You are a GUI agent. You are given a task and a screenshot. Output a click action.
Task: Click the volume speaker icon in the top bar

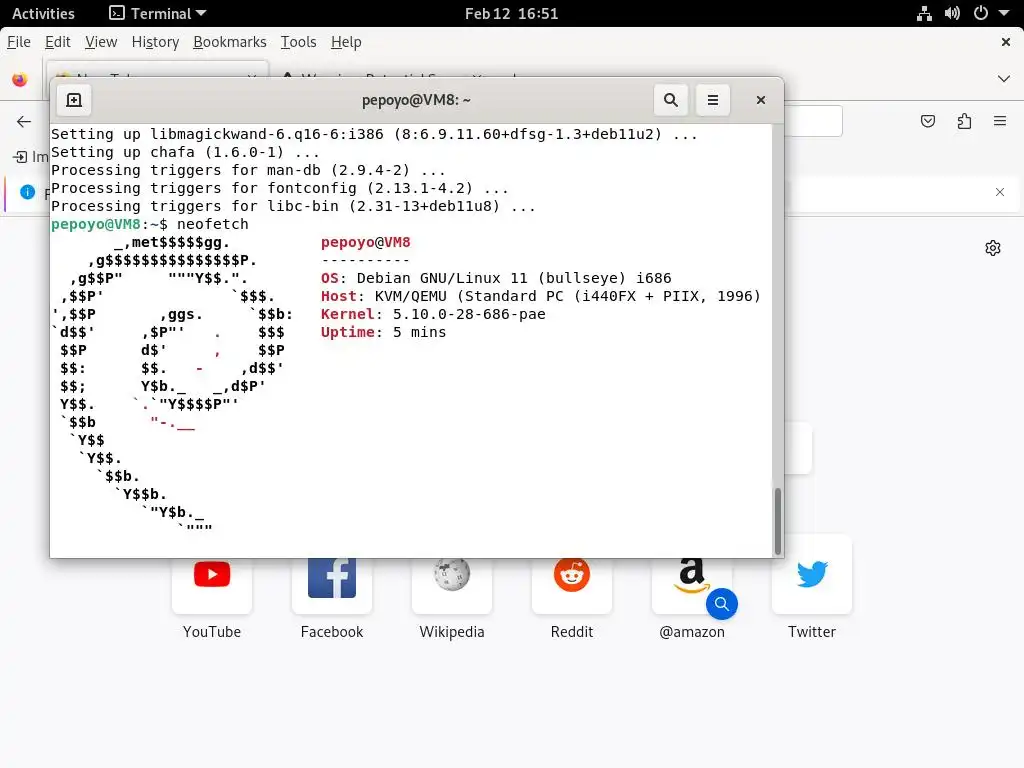coord(952,13)
